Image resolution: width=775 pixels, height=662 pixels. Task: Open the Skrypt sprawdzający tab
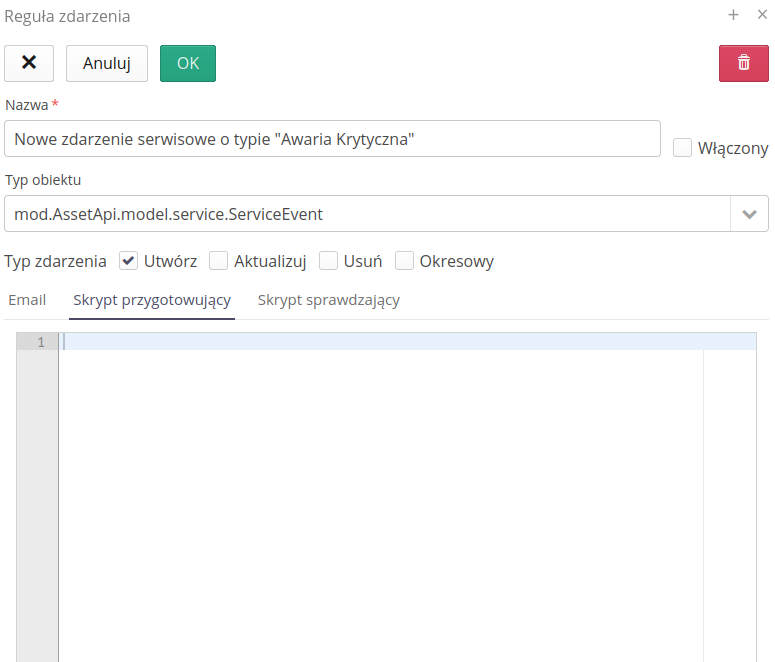pyautogui.click(x=329, y=300)
